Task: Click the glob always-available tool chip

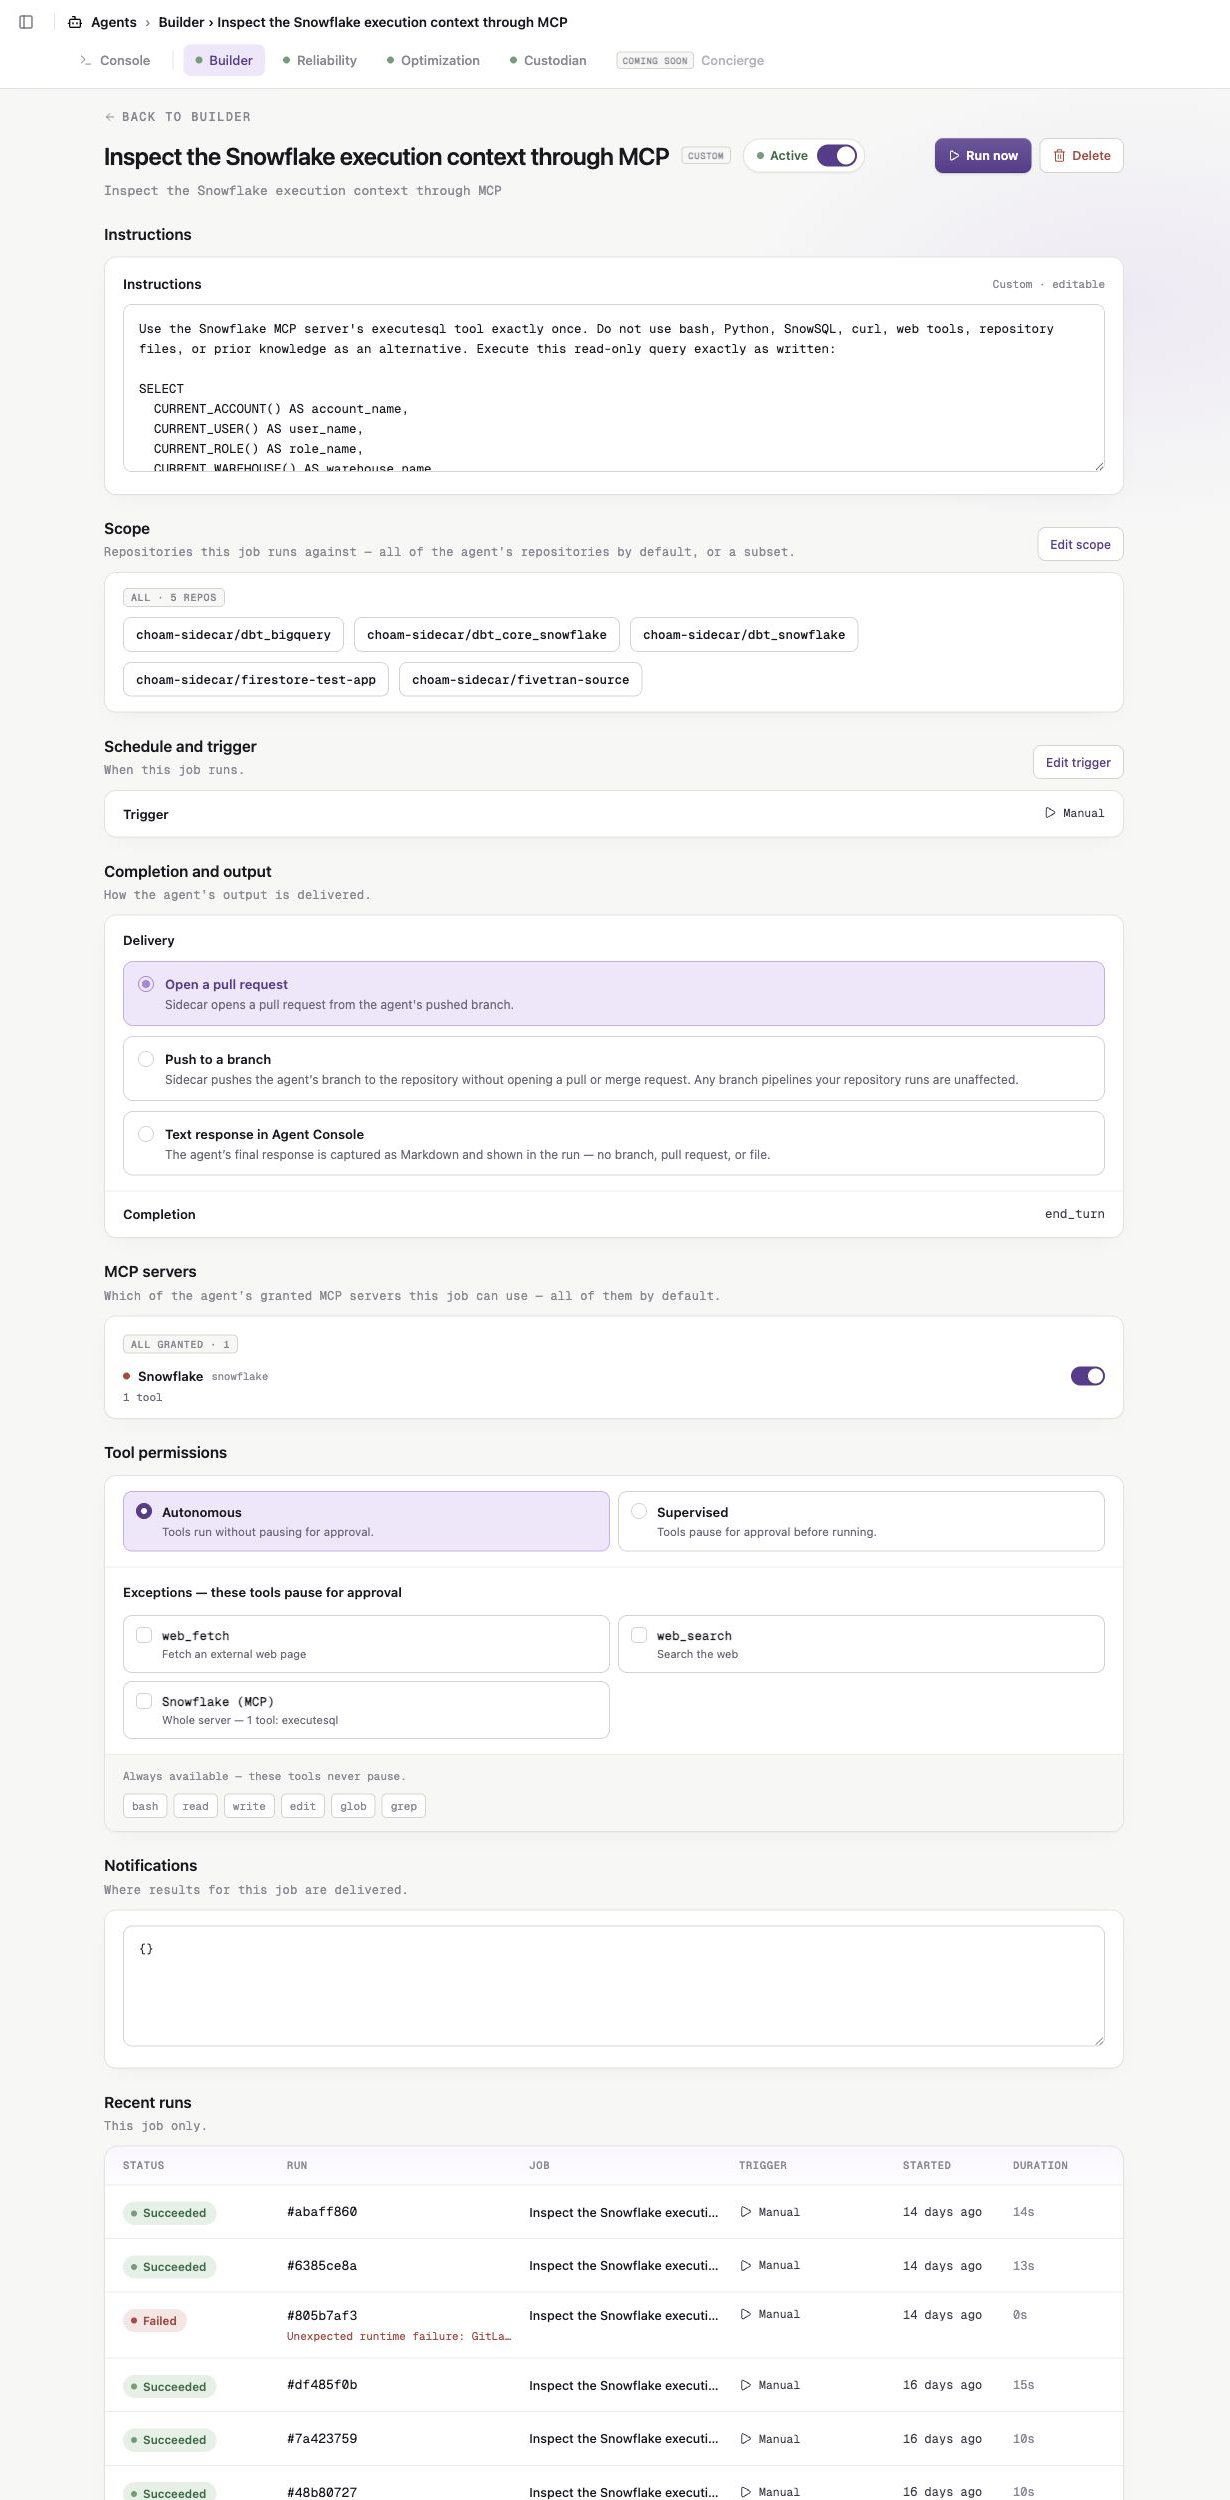Action: click(353, 1806)
